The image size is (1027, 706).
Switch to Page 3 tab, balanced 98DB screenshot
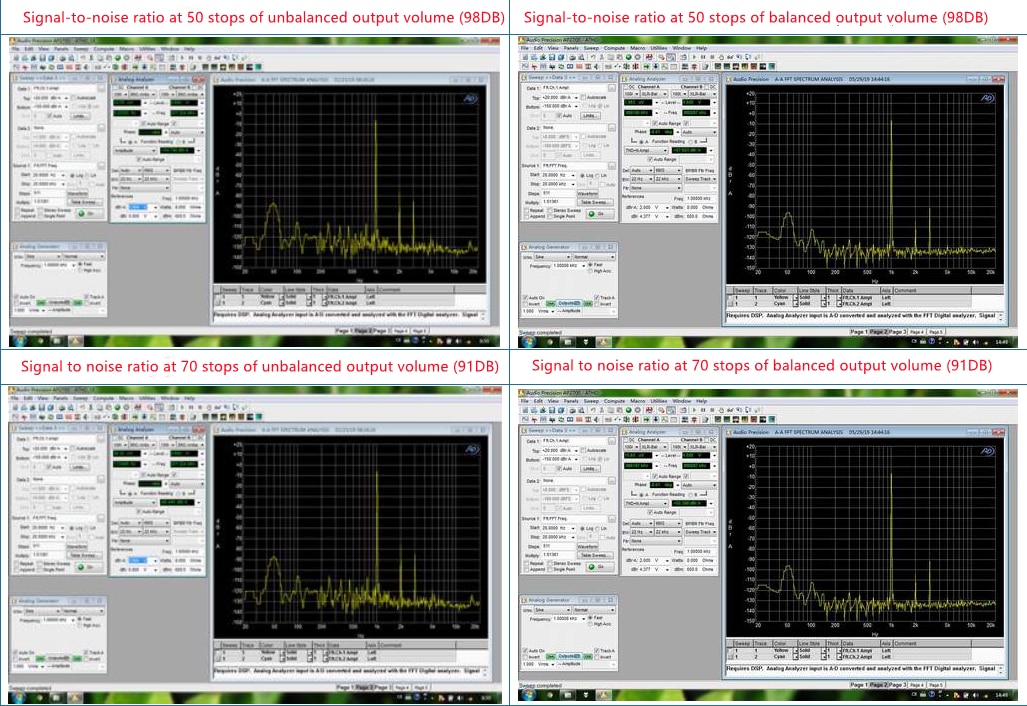point(897,332)
